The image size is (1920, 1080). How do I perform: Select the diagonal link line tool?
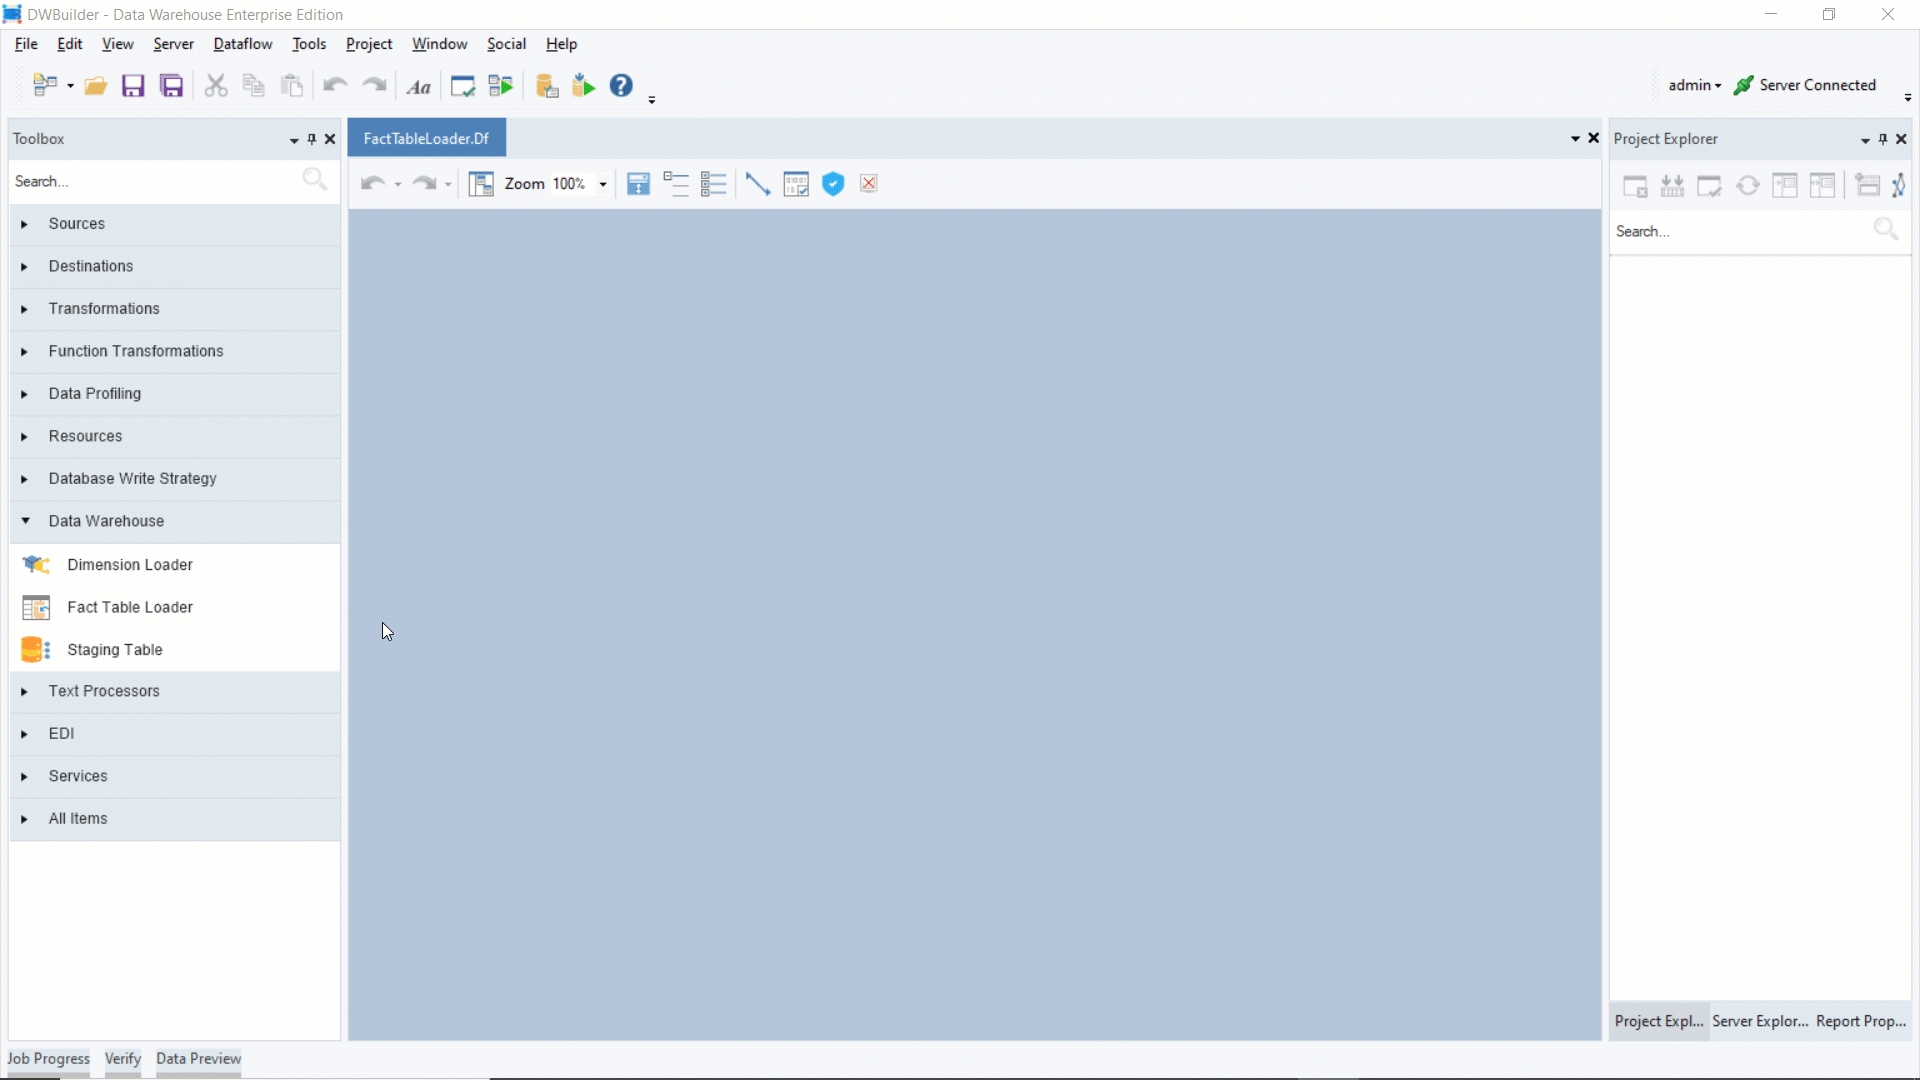tap(758, 184)
